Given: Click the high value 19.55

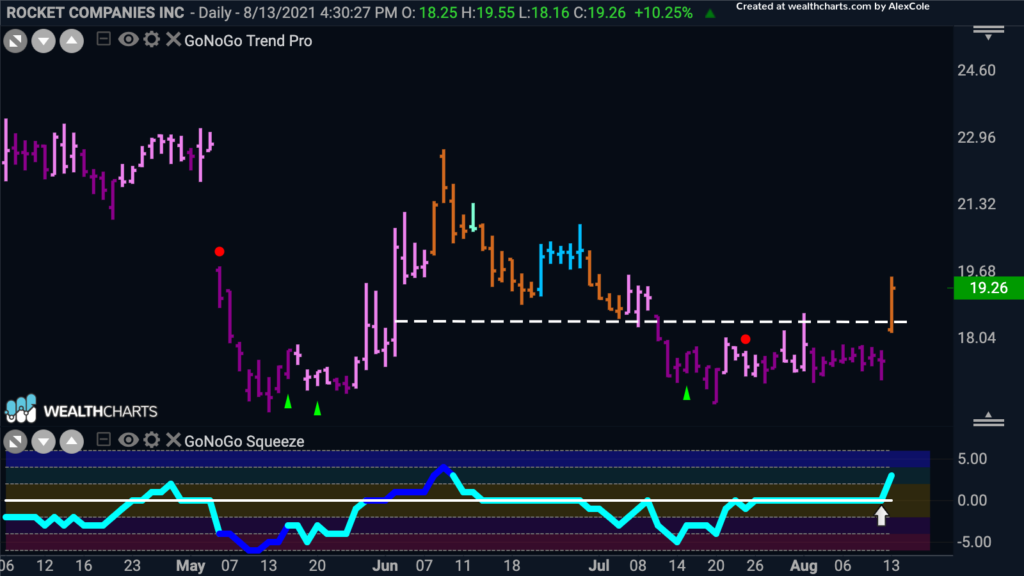Looking at the screenshot, I should pos(495,13).
